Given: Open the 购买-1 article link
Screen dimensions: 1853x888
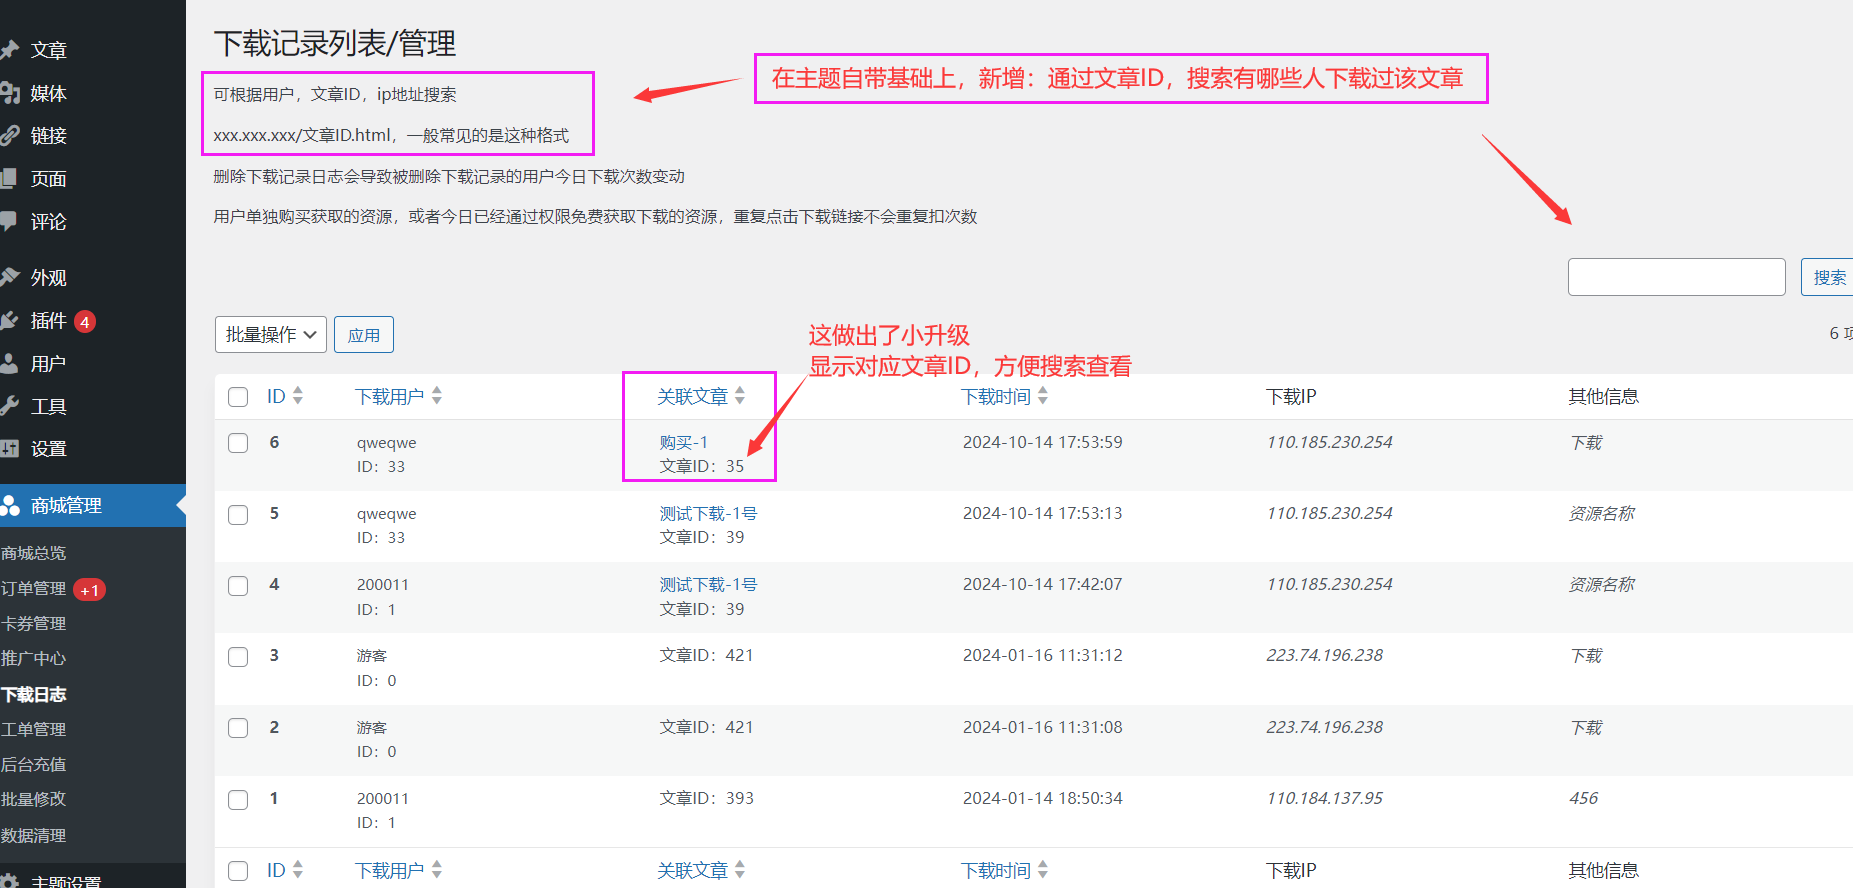Looking at the screenshot, I should (684, 442).
